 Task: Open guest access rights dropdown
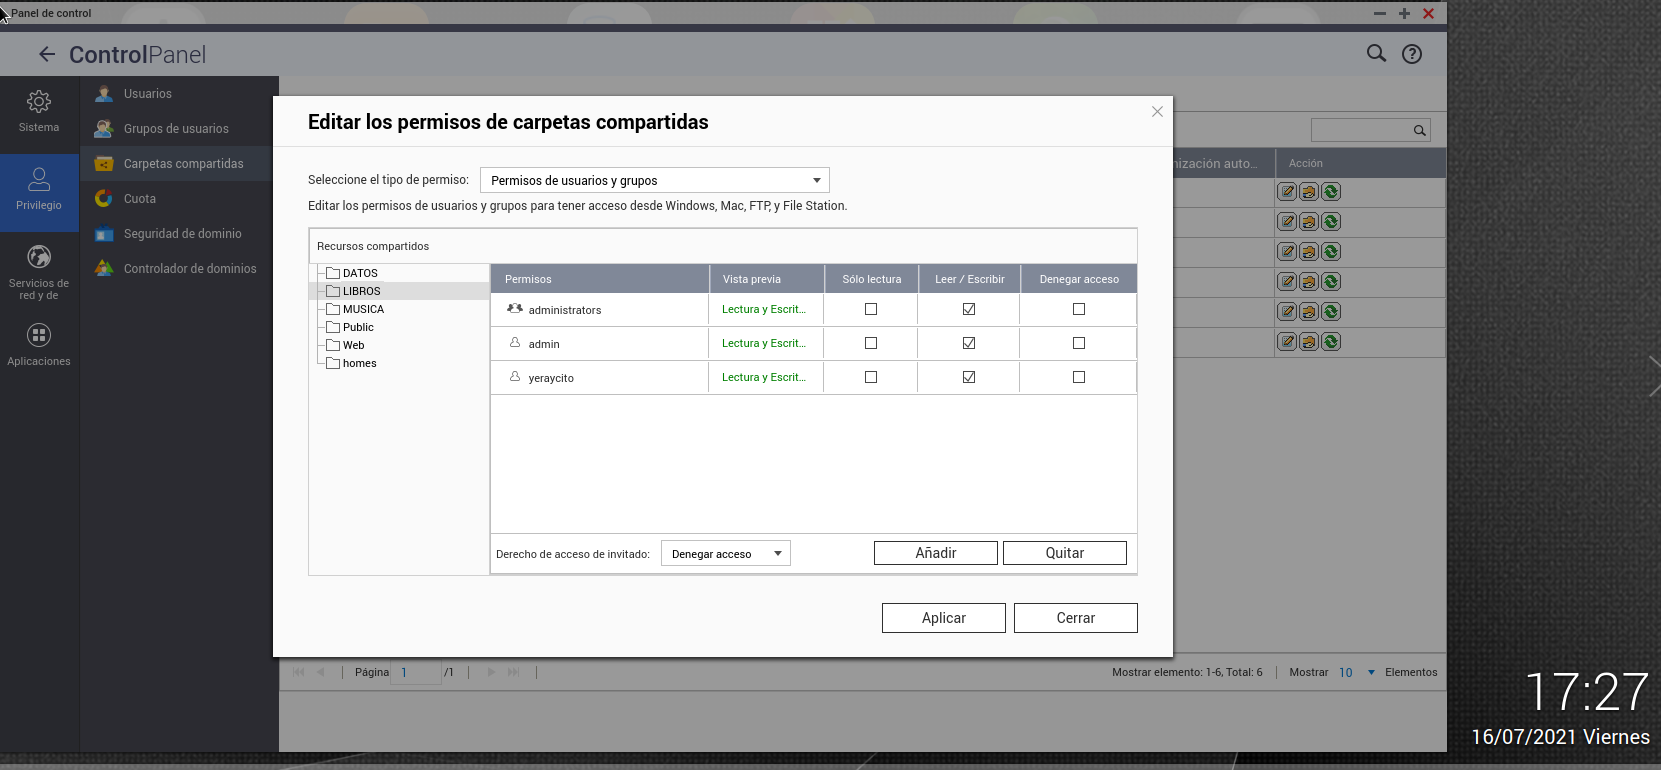725,553
